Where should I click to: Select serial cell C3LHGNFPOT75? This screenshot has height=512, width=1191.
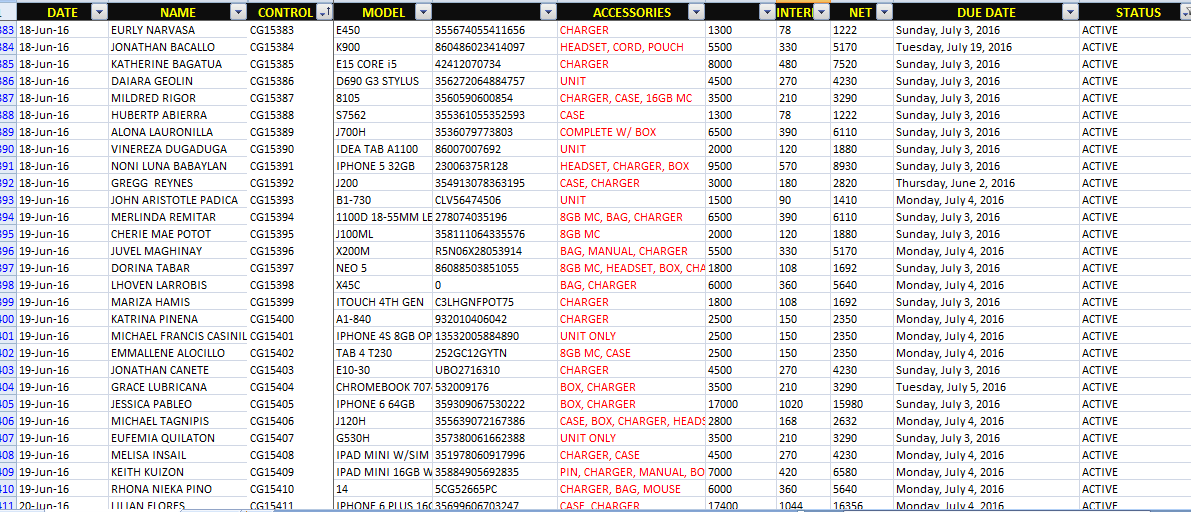click(494, 302)
